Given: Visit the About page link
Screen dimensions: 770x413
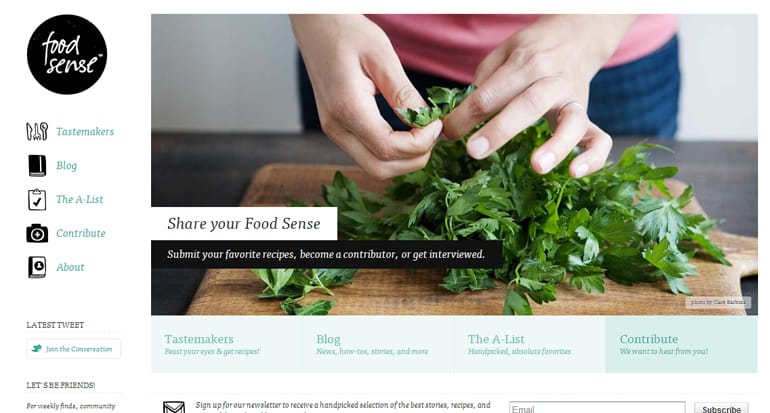Looking at the screenshot, I should point(70,267).
